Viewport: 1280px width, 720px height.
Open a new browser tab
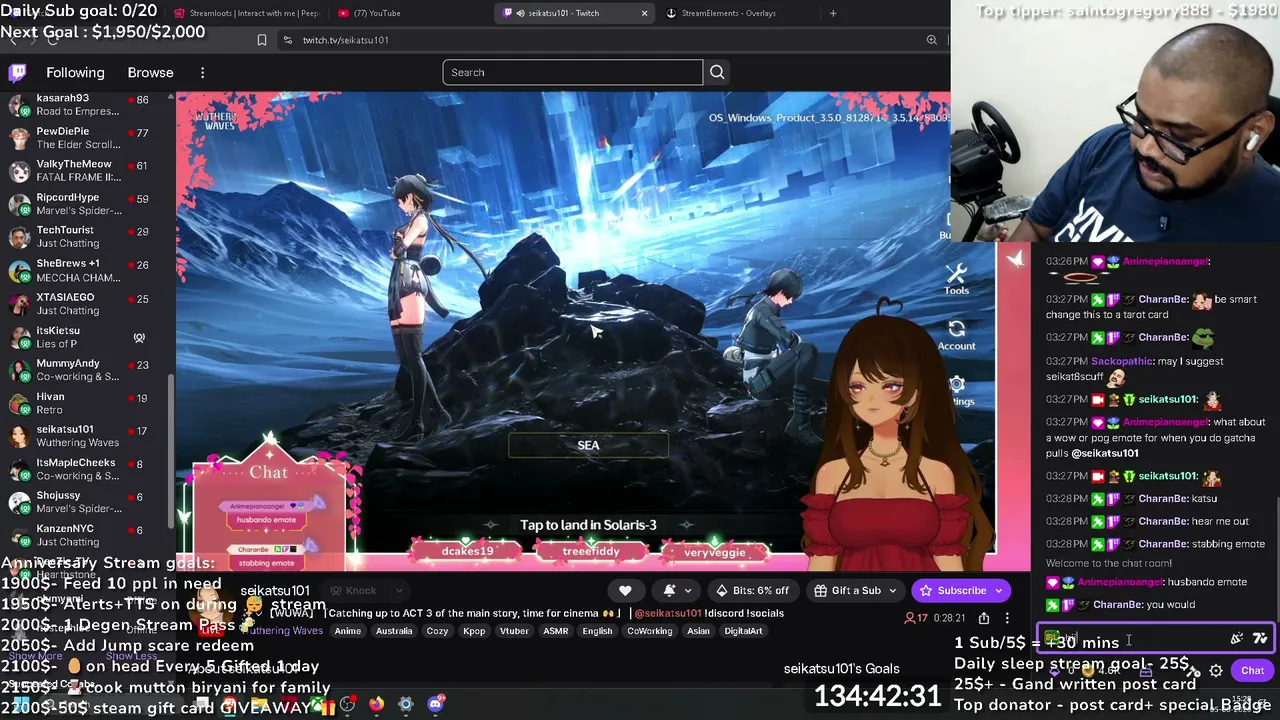(833, 13)
